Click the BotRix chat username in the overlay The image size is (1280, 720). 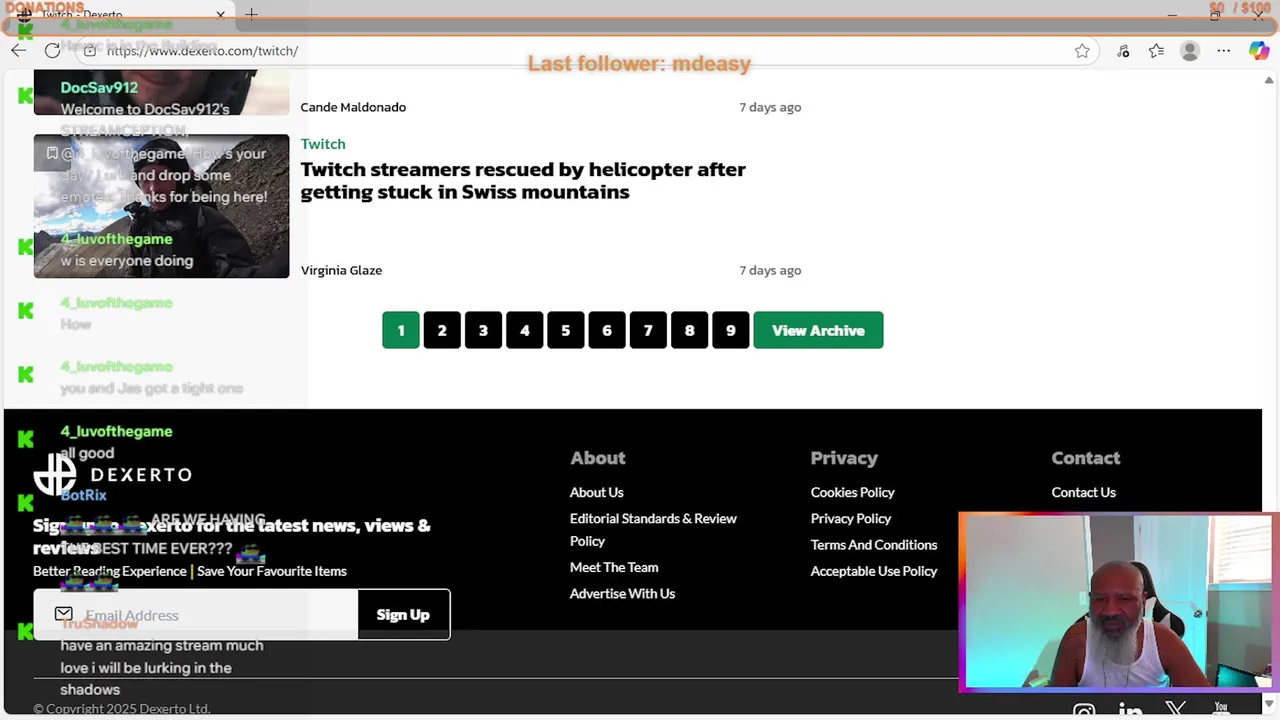tap(83, 495)
